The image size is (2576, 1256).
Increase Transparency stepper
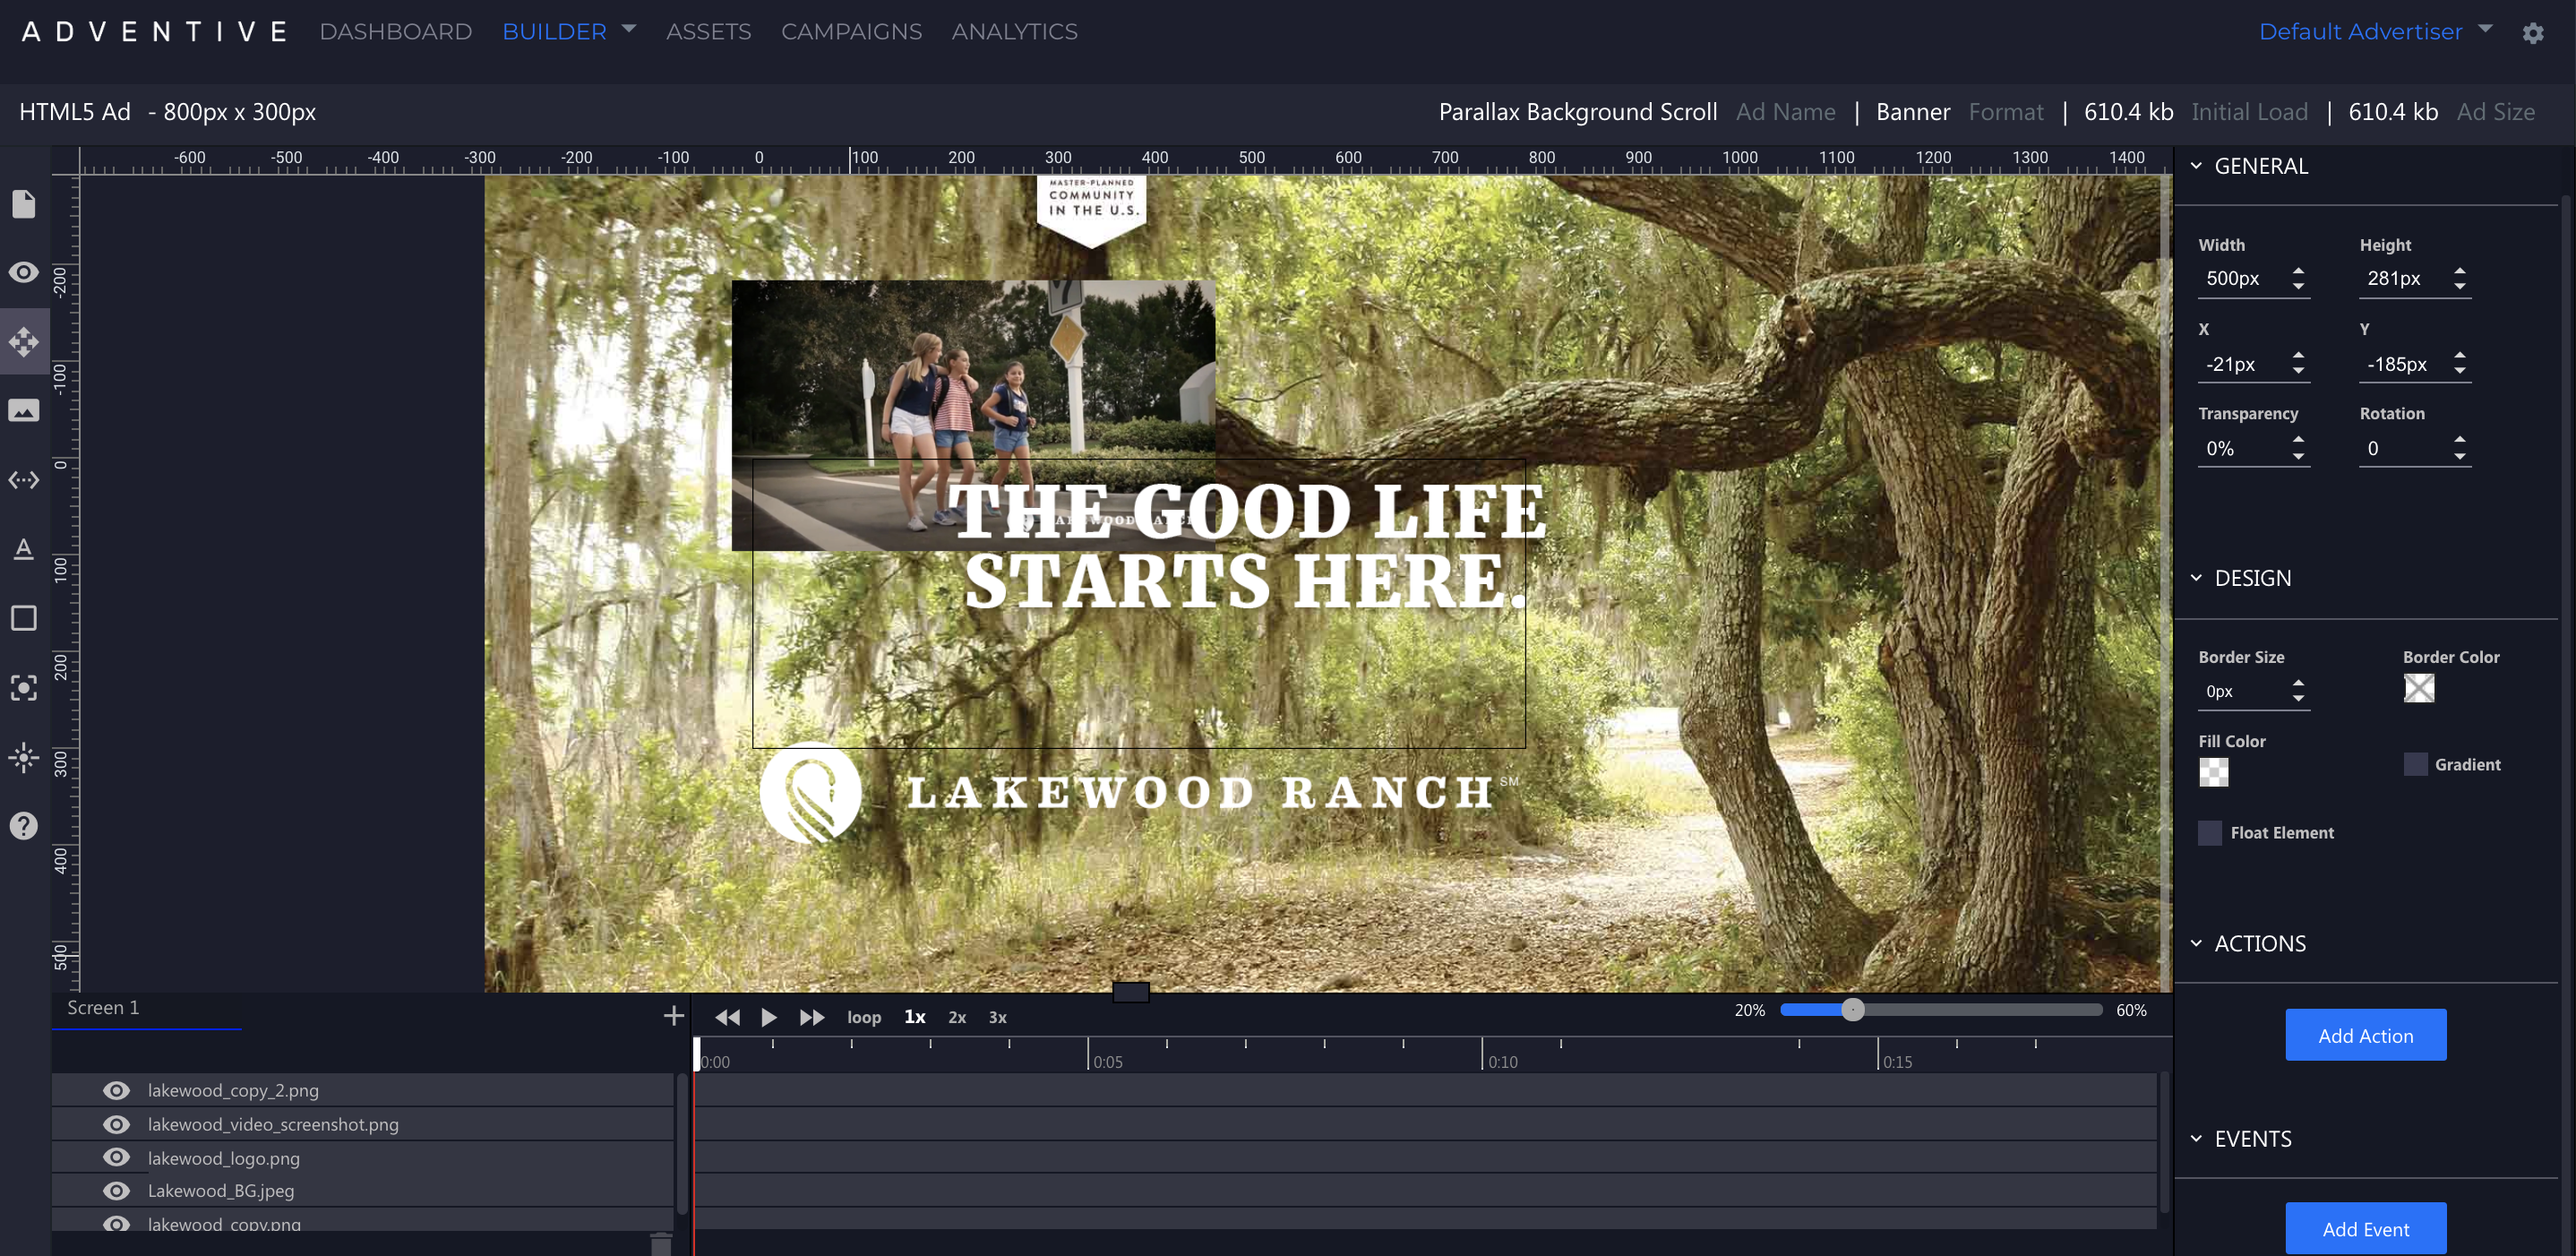[x=2298, y=440]
